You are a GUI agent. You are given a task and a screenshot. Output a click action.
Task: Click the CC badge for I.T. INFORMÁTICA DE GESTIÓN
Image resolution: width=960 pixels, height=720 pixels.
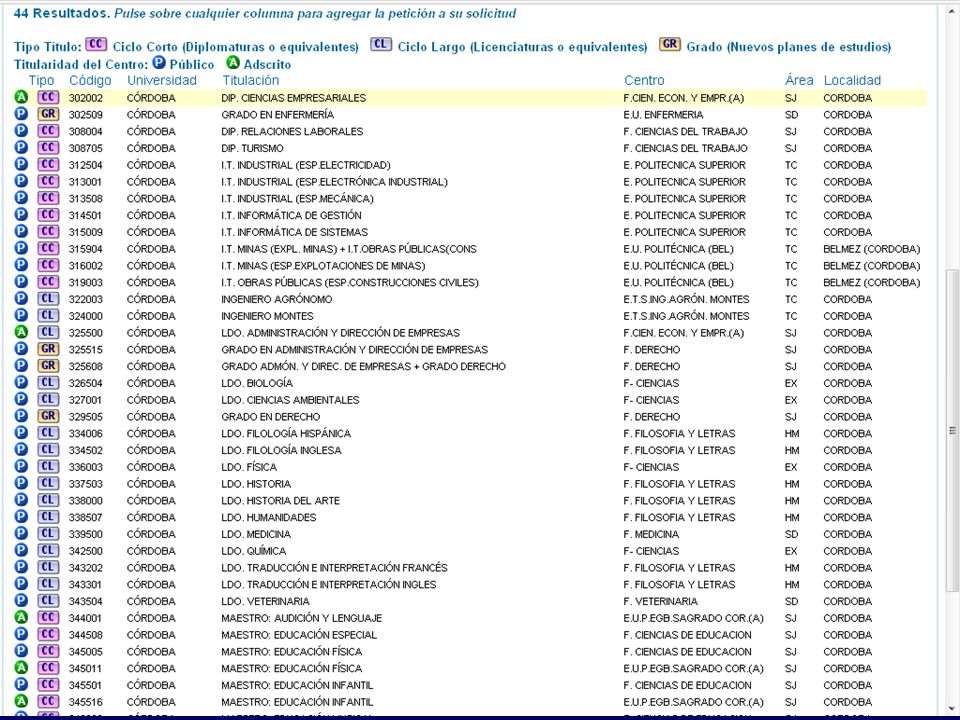click(x=48, y=215)
